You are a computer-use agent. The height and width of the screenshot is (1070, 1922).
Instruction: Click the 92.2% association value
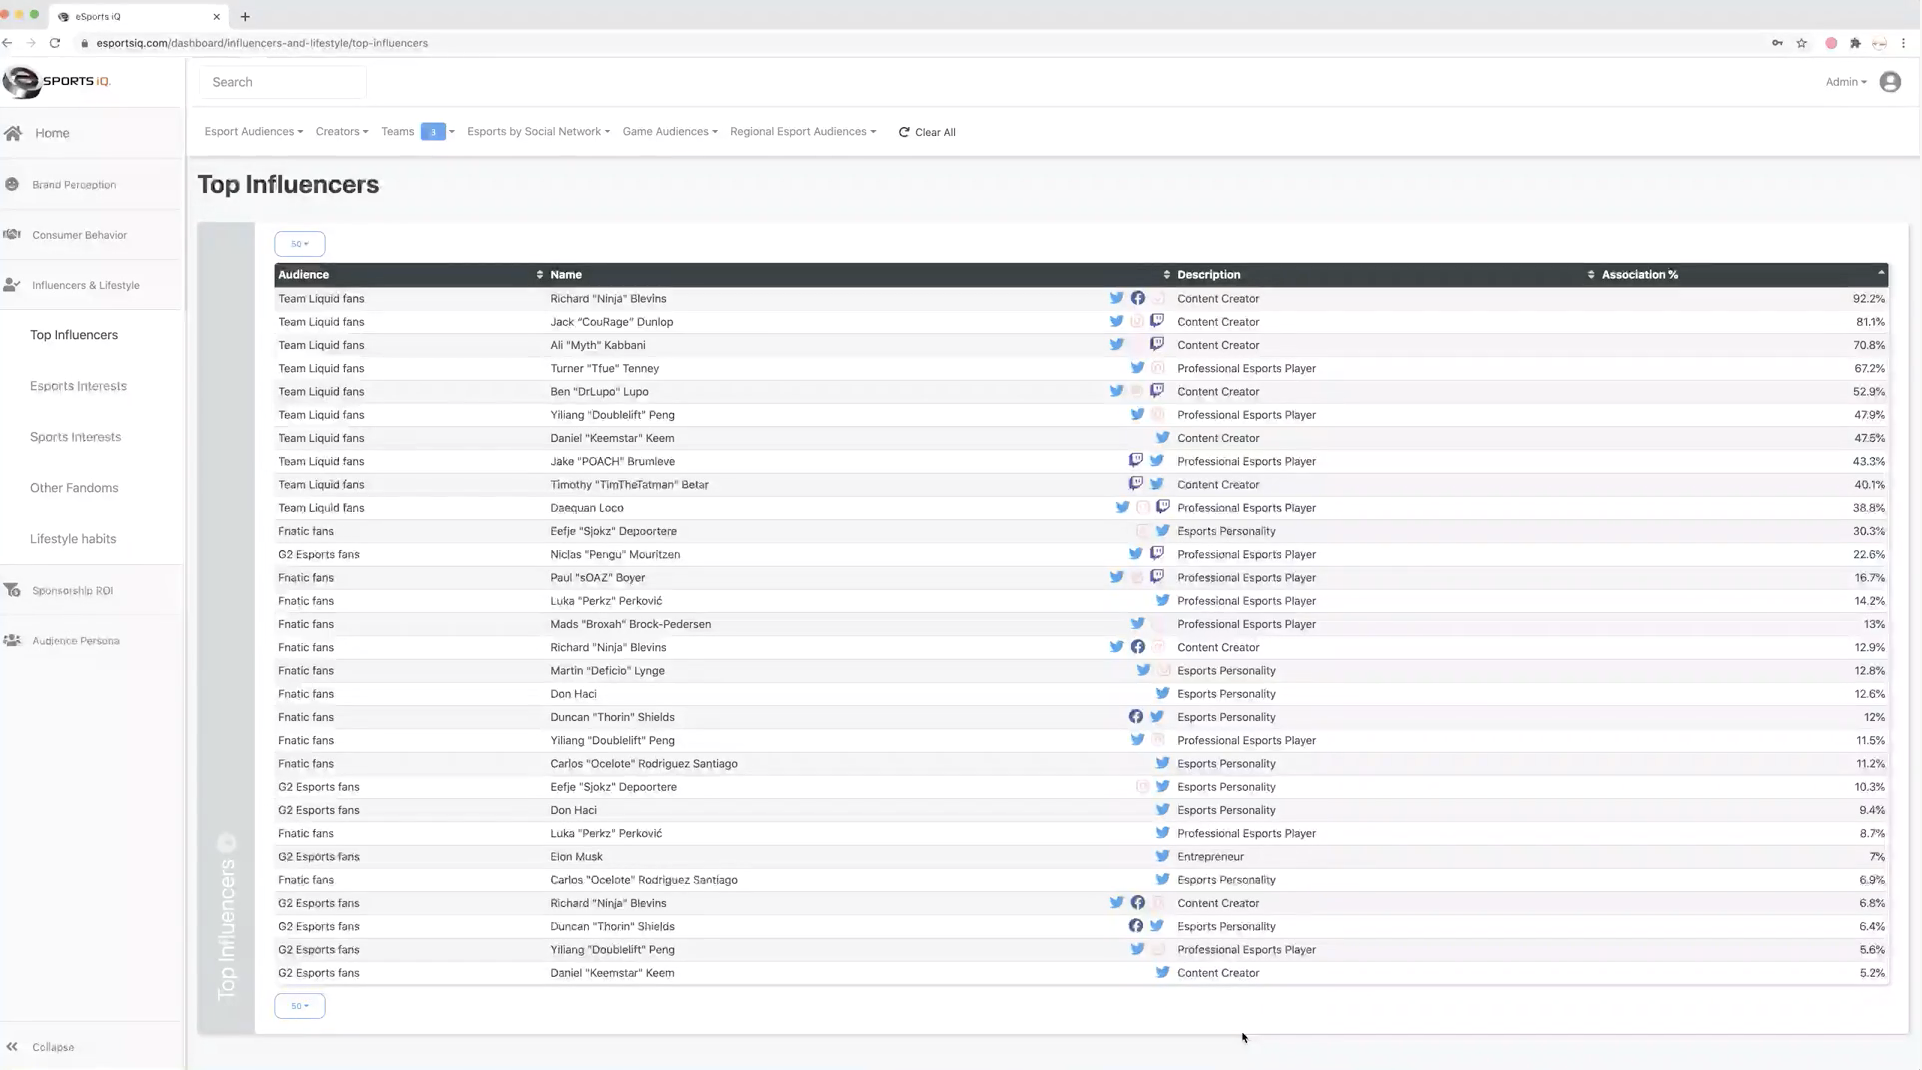pos(1868,298)
